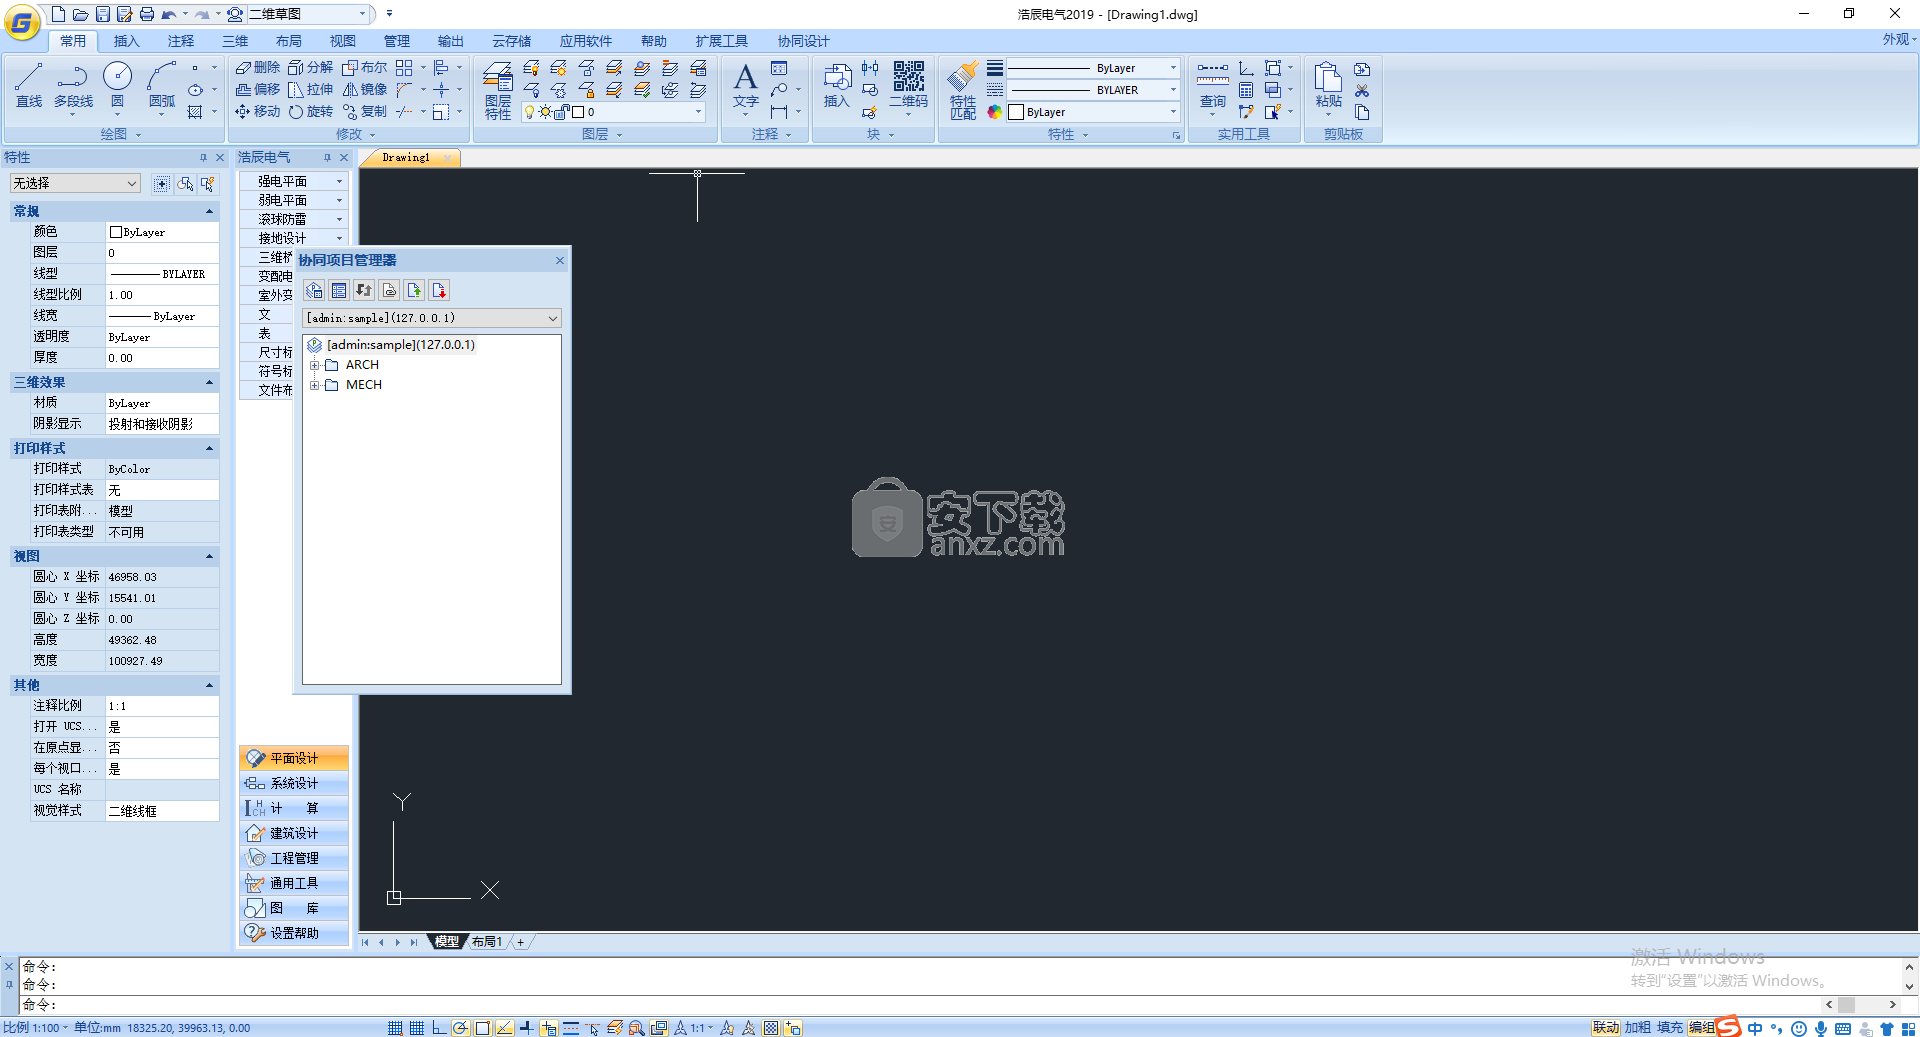The height and width of the screenshot is (1037, 1920).
Task: Click the quick select icon in 特性 panel
Action: [208, 183]
